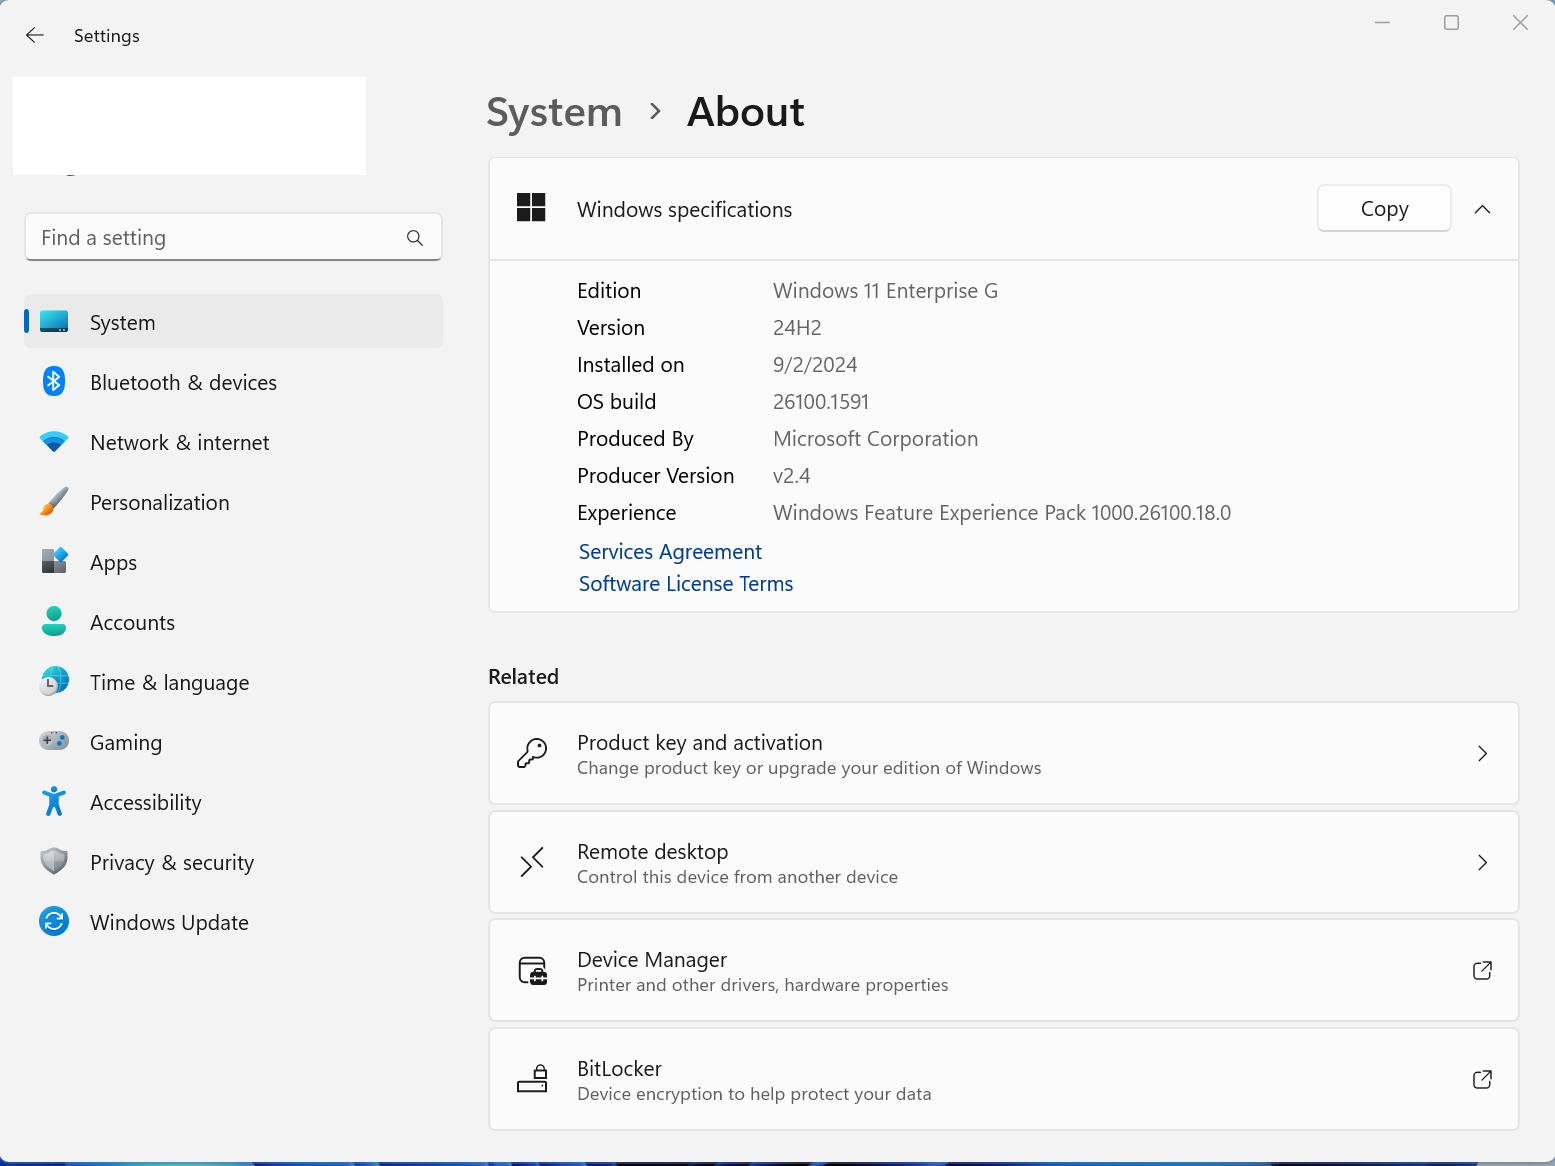
Task: Click the Related section heading
Action: tap(523, 677)
